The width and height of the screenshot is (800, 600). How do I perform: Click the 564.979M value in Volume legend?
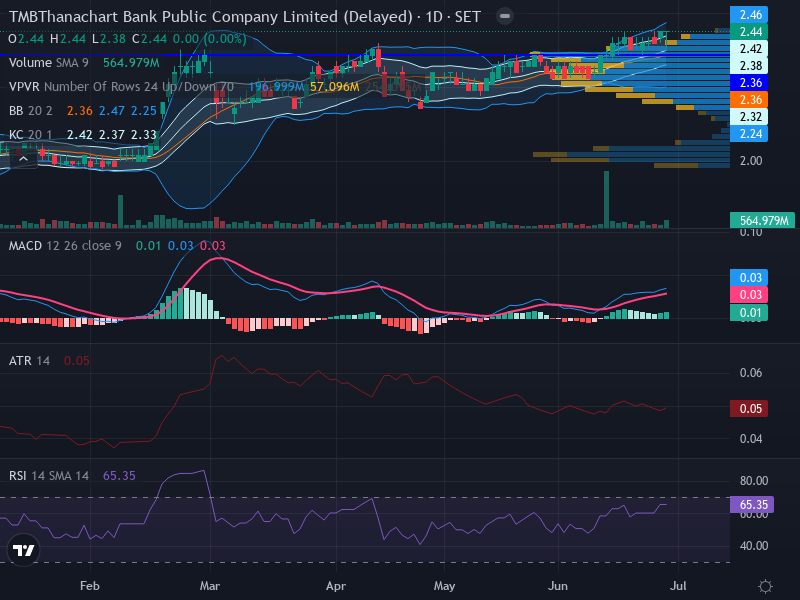(131, 63)
